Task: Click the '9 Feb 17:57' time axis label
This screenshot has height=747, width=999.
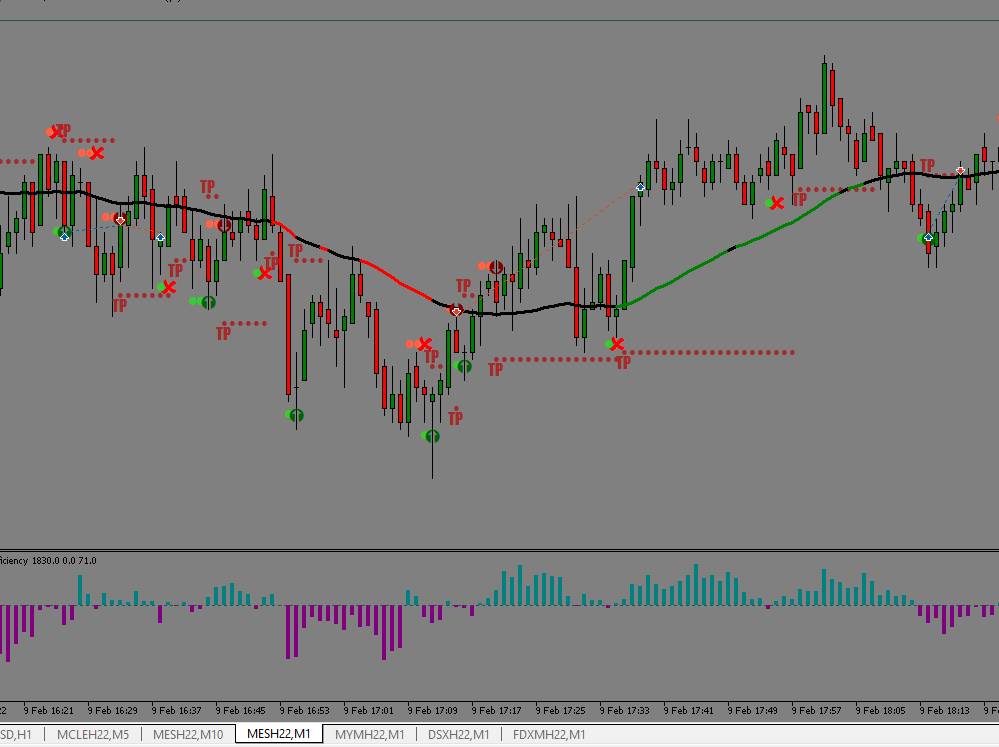Action: click(x=817, y=710)
